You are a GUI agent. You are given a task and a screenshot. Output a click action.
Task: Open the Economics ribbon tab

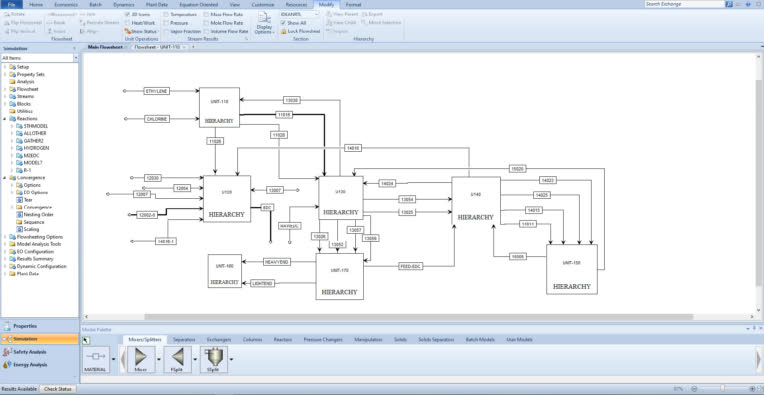pos(66,4)
